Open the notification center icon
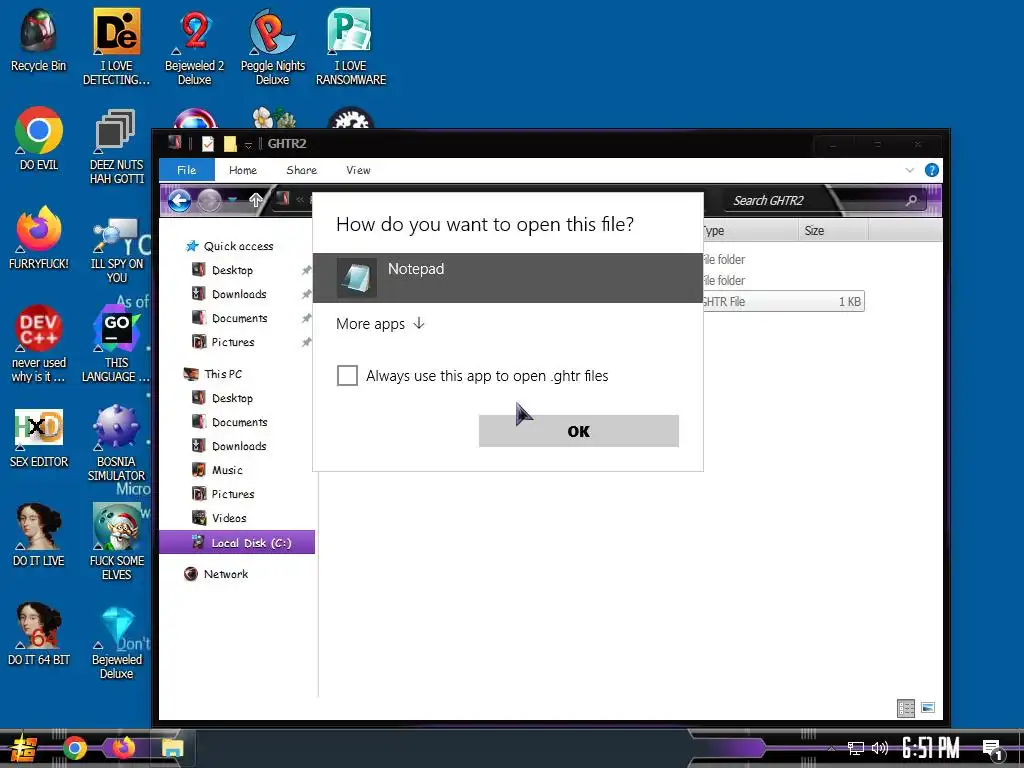This screenshot has height=768, width=1024. tap(993, 750)
